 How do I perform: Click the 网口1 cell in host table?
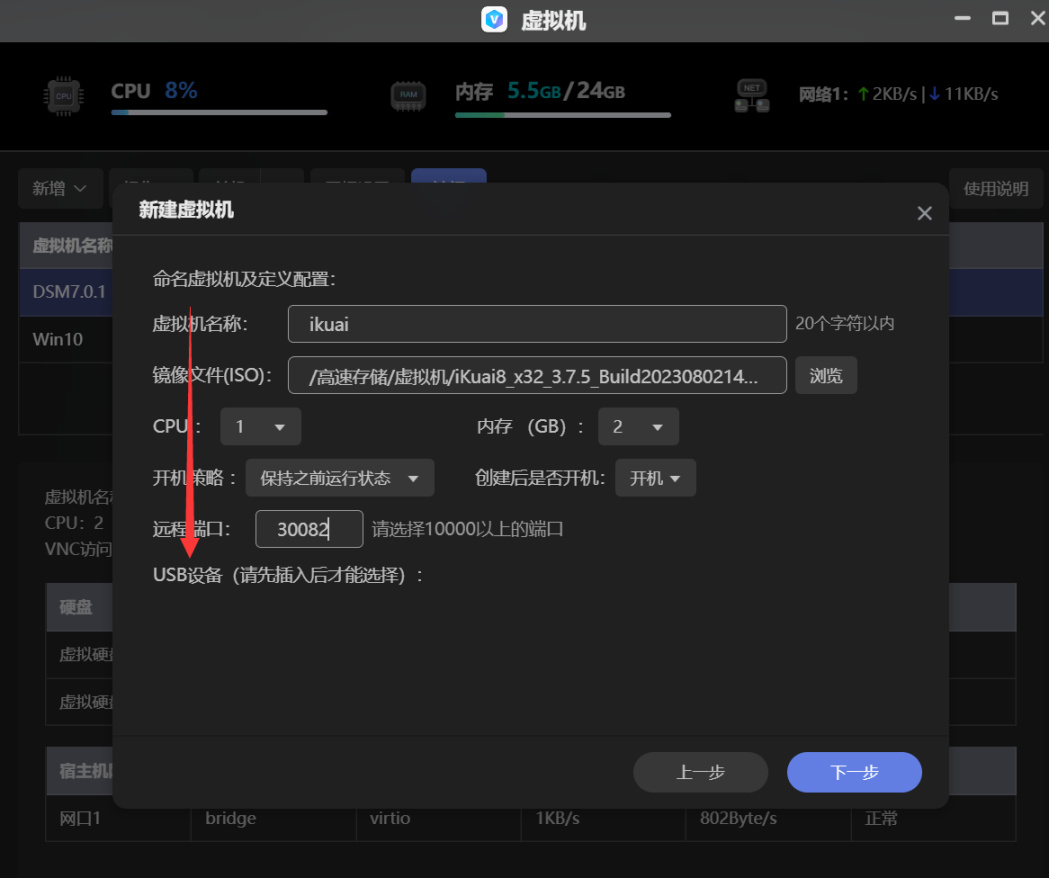coord(118,818)
